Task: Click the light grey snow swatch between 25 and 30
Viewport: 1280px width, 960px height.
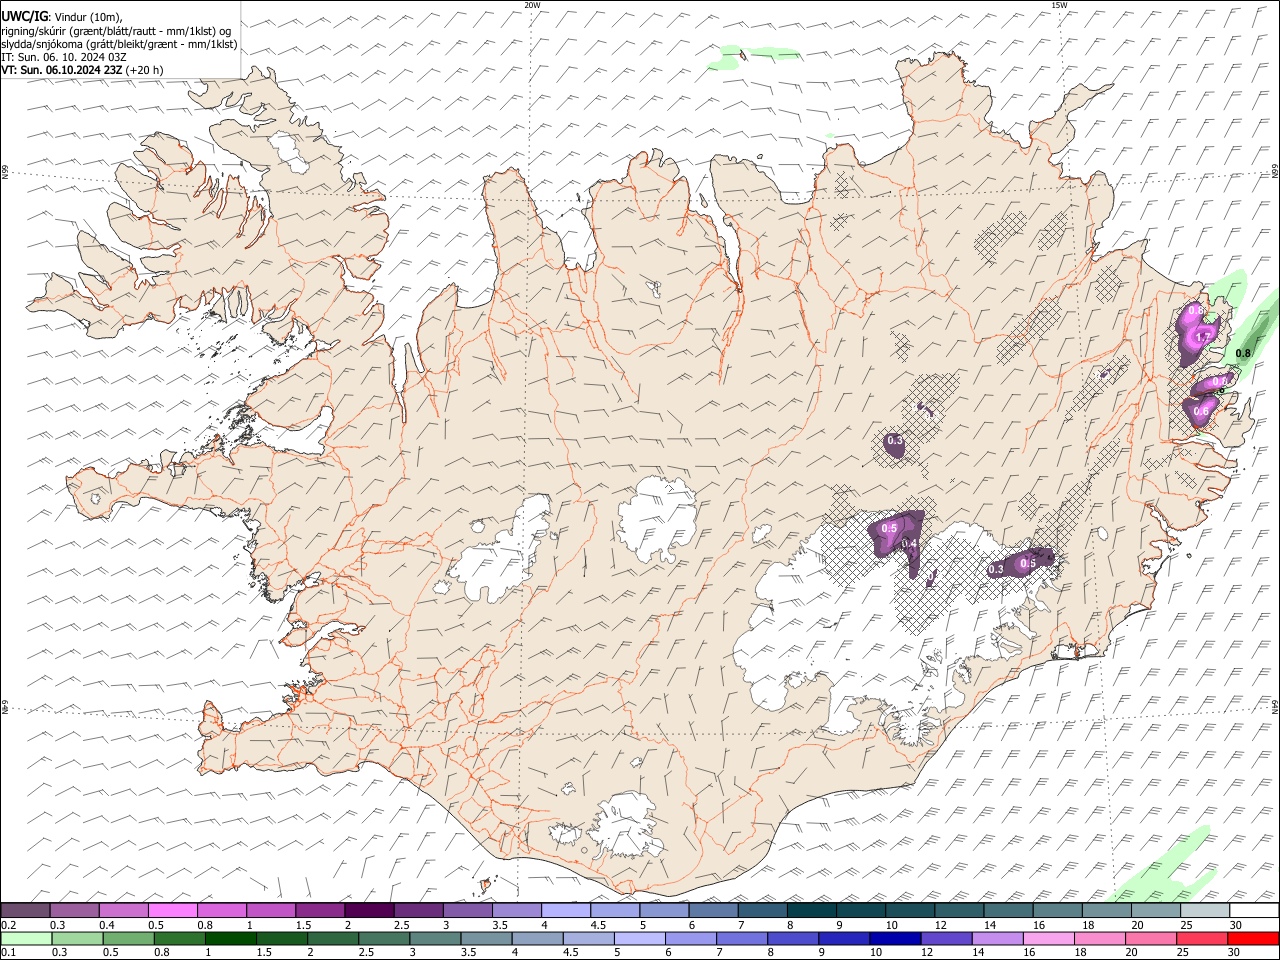Action: [1204, 910]
